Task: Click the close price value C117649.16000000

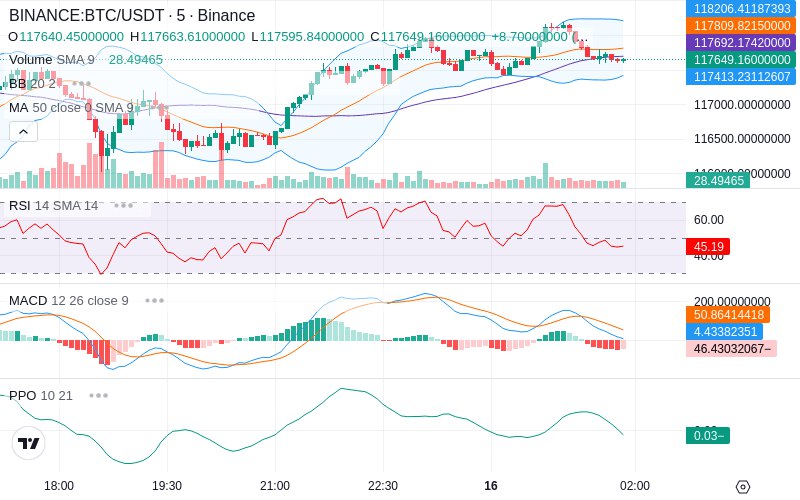Action: (x=428, y=37)
